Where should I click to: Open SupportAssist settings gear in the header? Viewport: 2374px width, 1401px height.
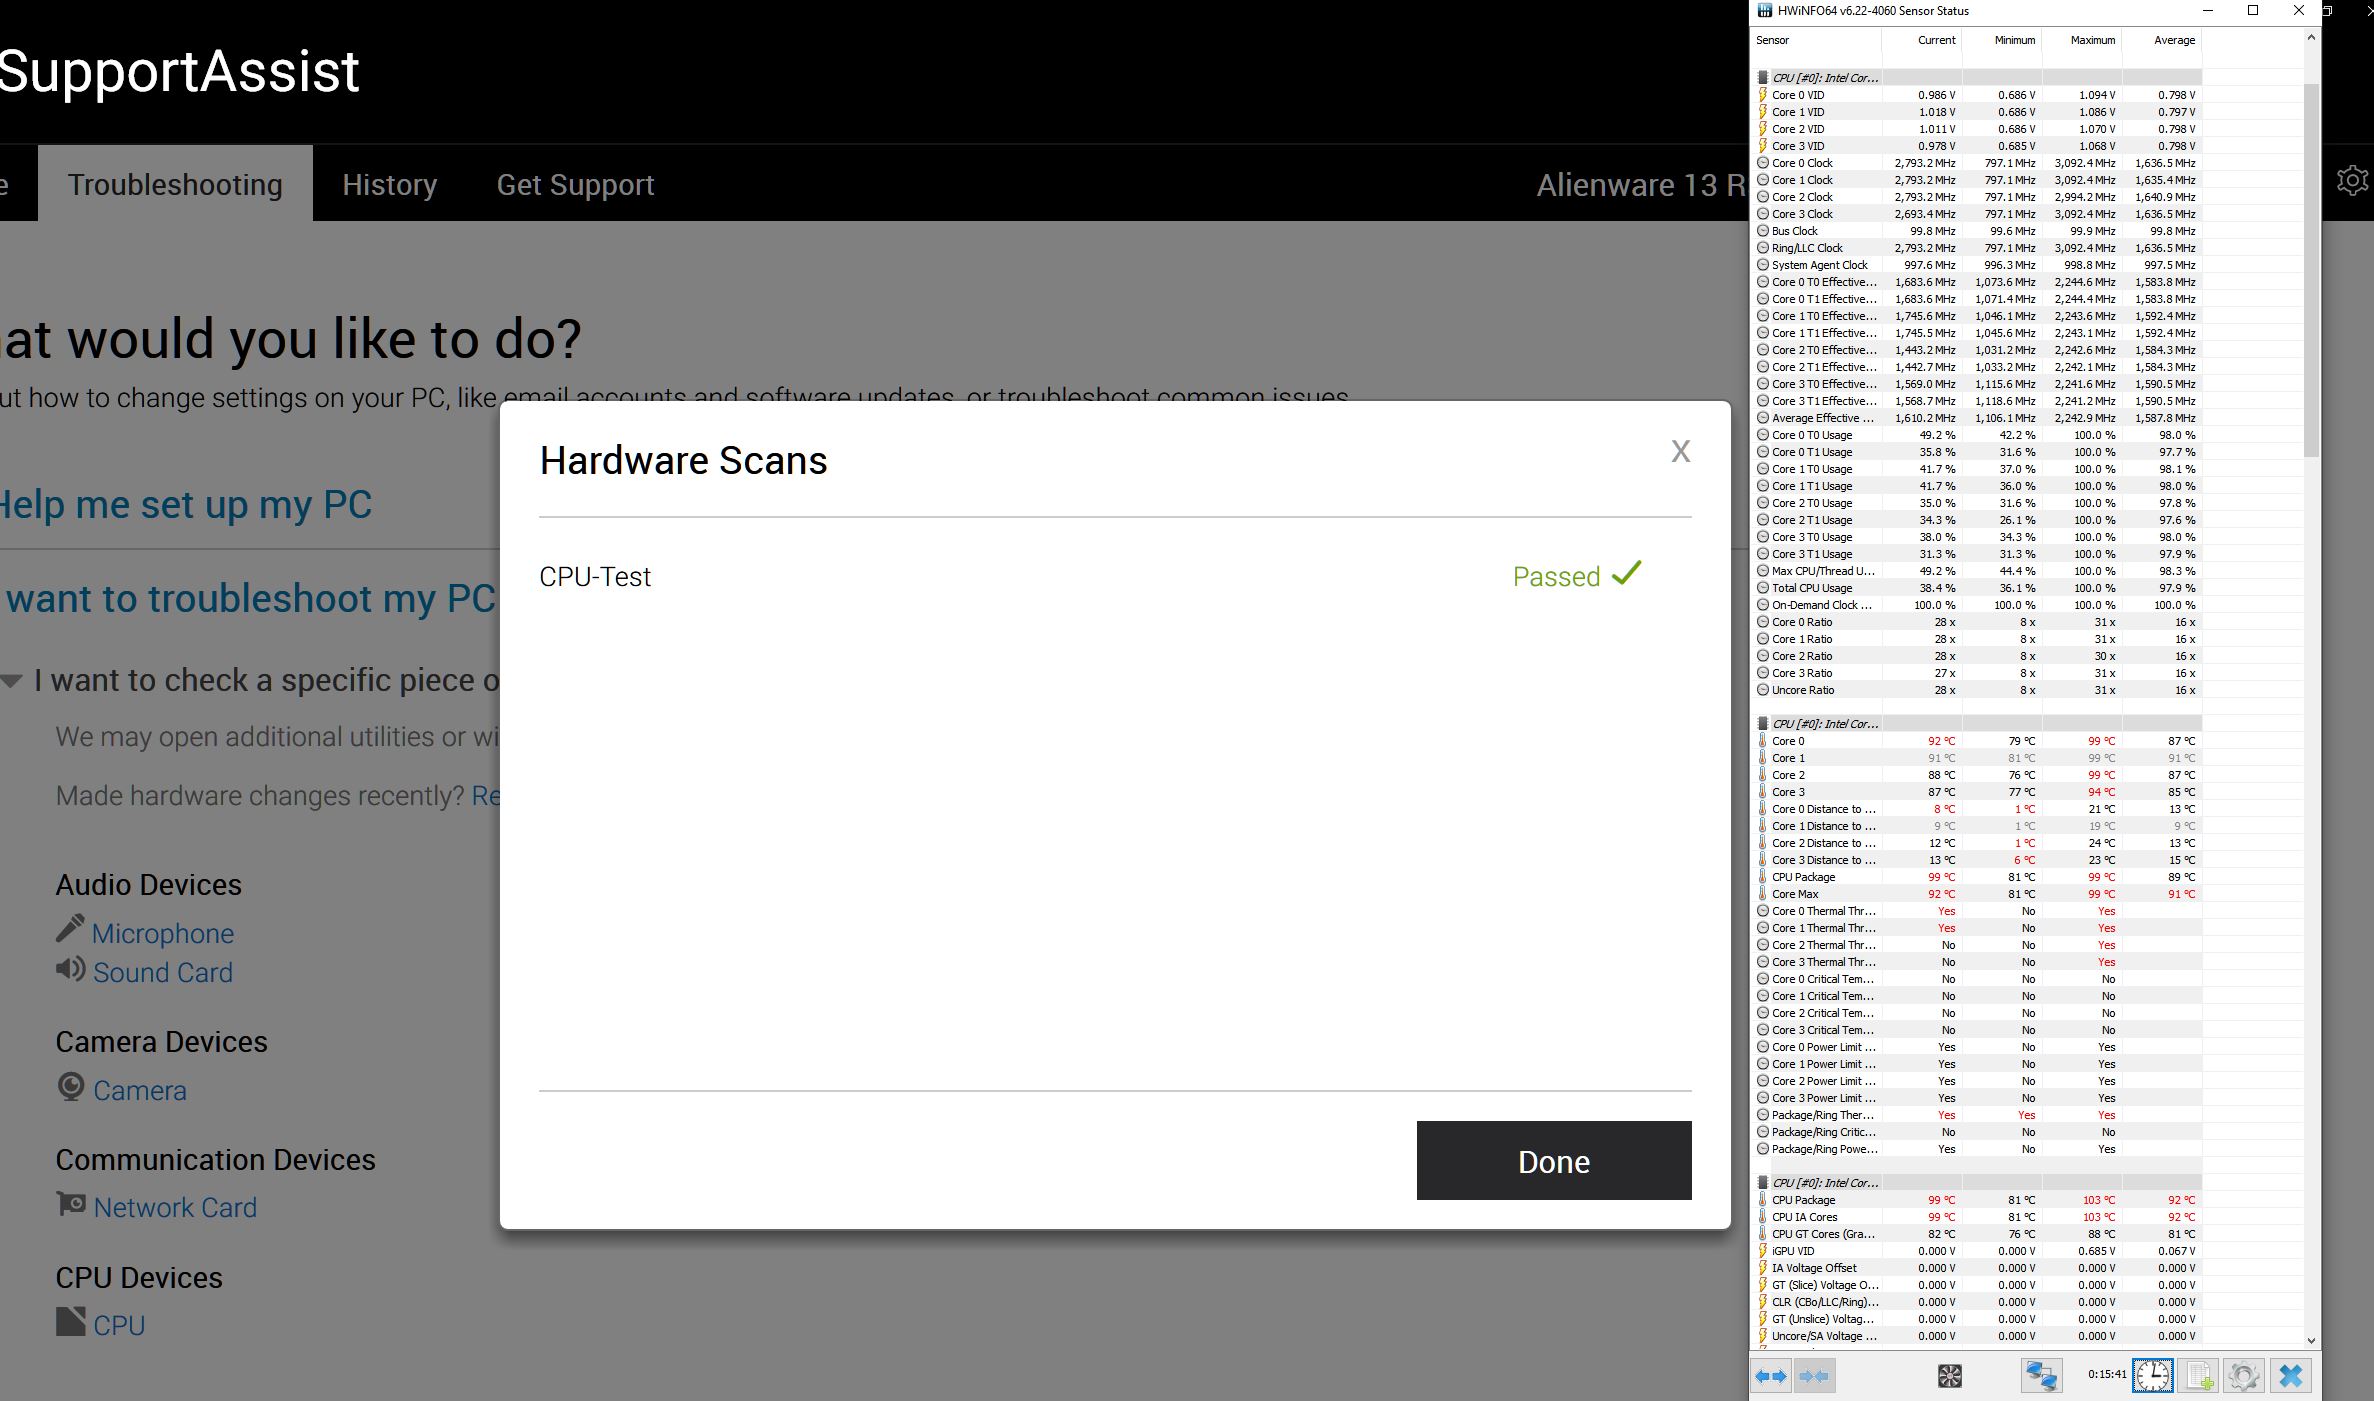click(2352, 181)
